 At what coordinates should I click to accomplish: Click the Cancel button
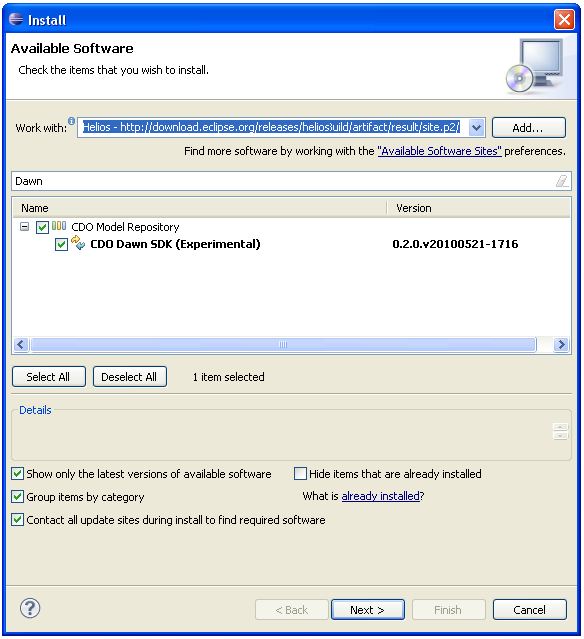click(x=529, y=610)
